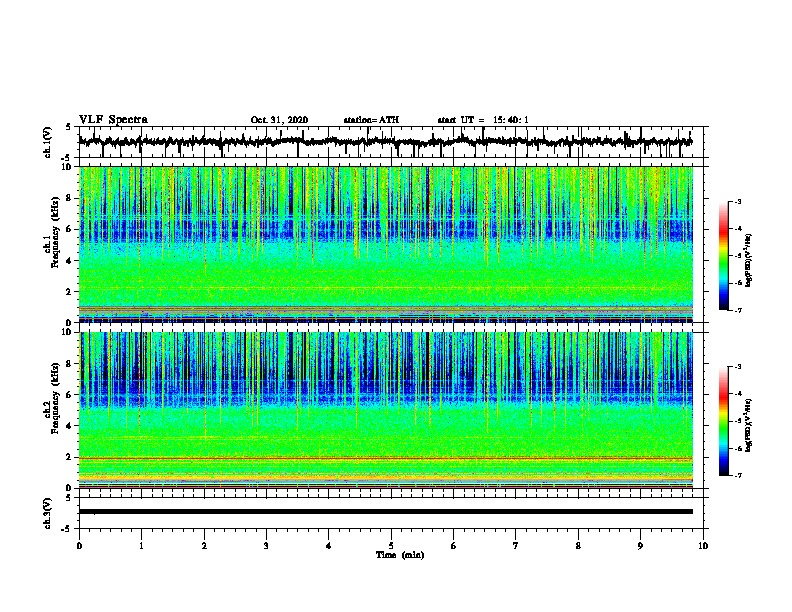This screenshot has height=612, width=792.
Task: Click the "Time (min)" x-axis label
Action: [x=400, y=555]
